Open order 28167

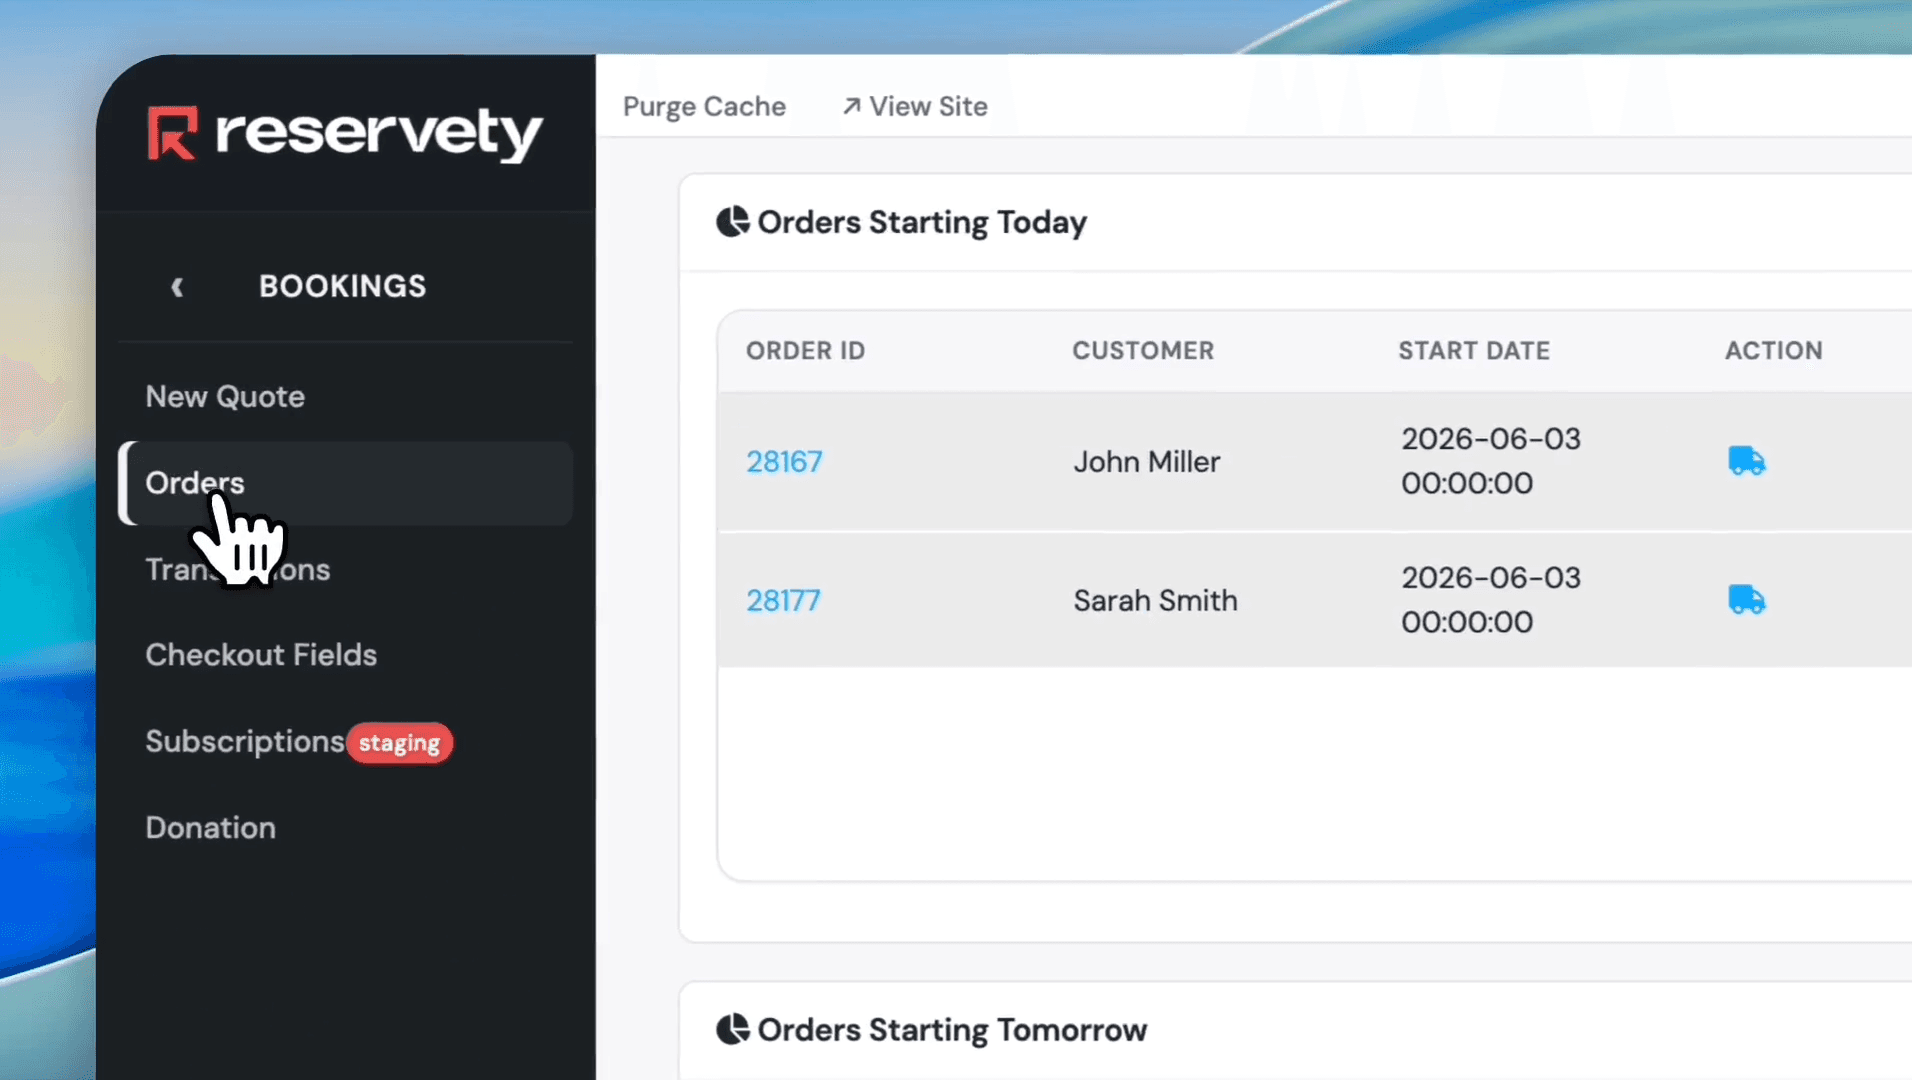(784, 462)
